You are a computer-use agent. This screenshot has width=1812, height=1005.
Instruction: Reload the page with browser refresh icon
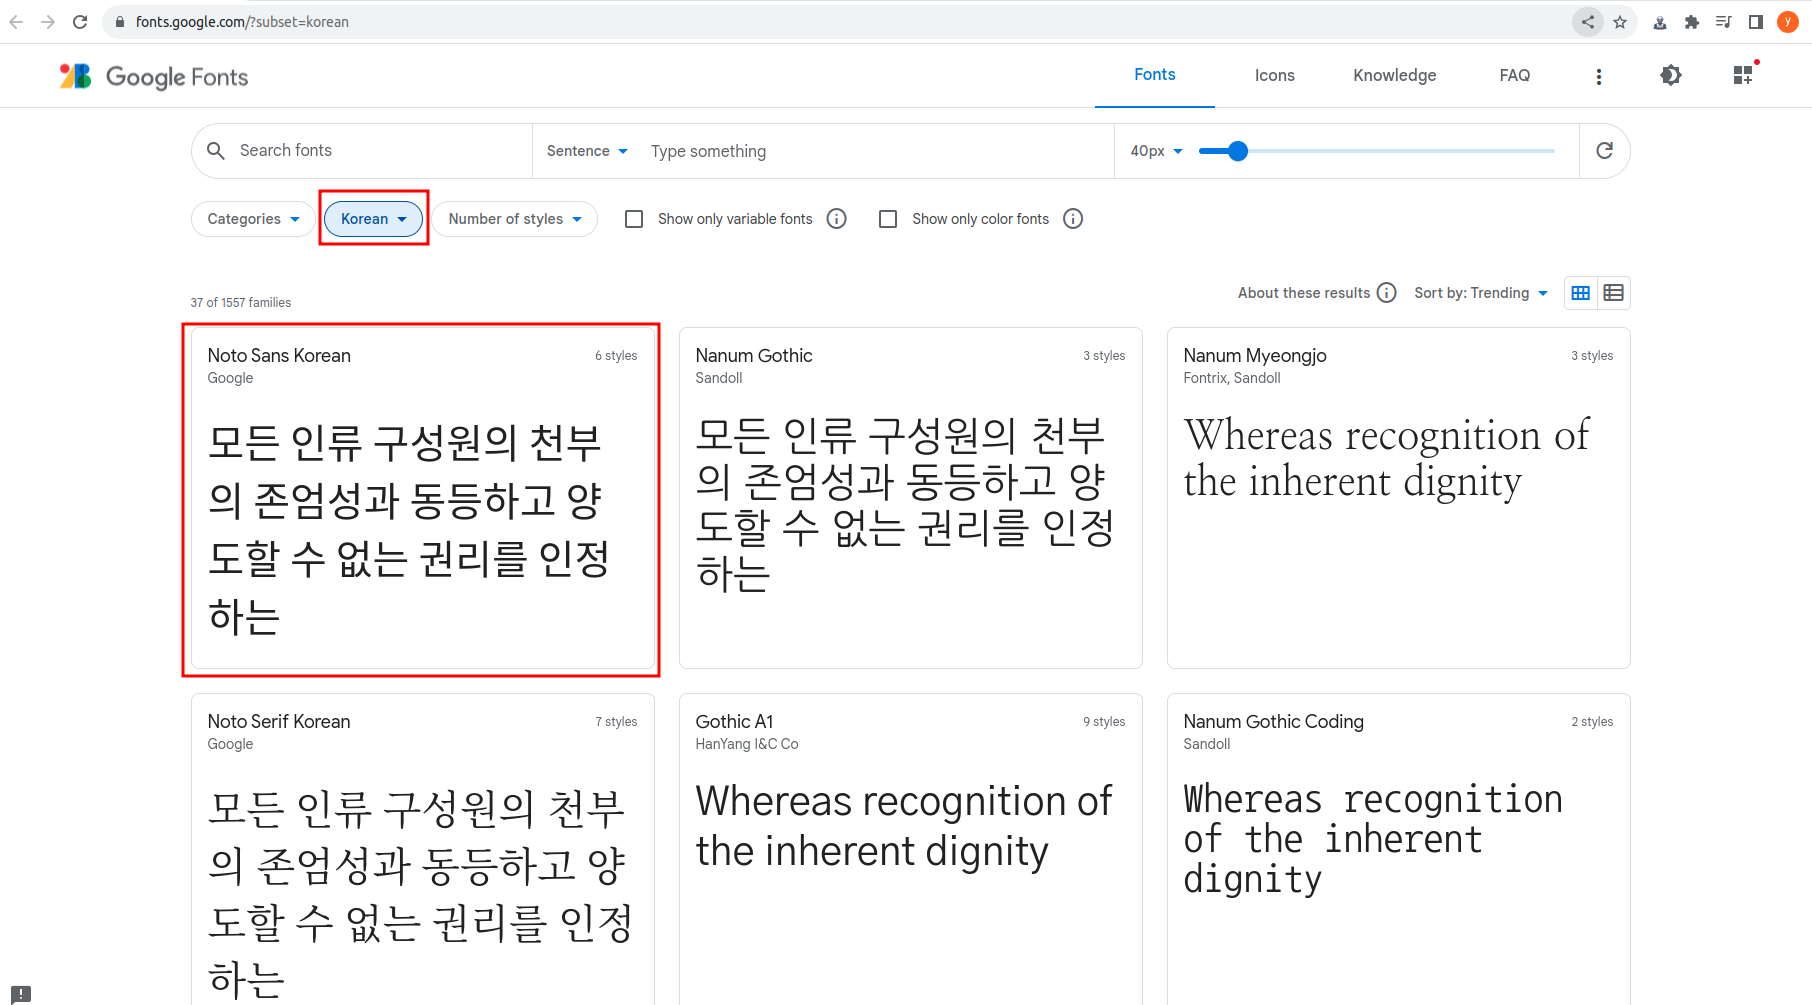[x=80, y=22]
